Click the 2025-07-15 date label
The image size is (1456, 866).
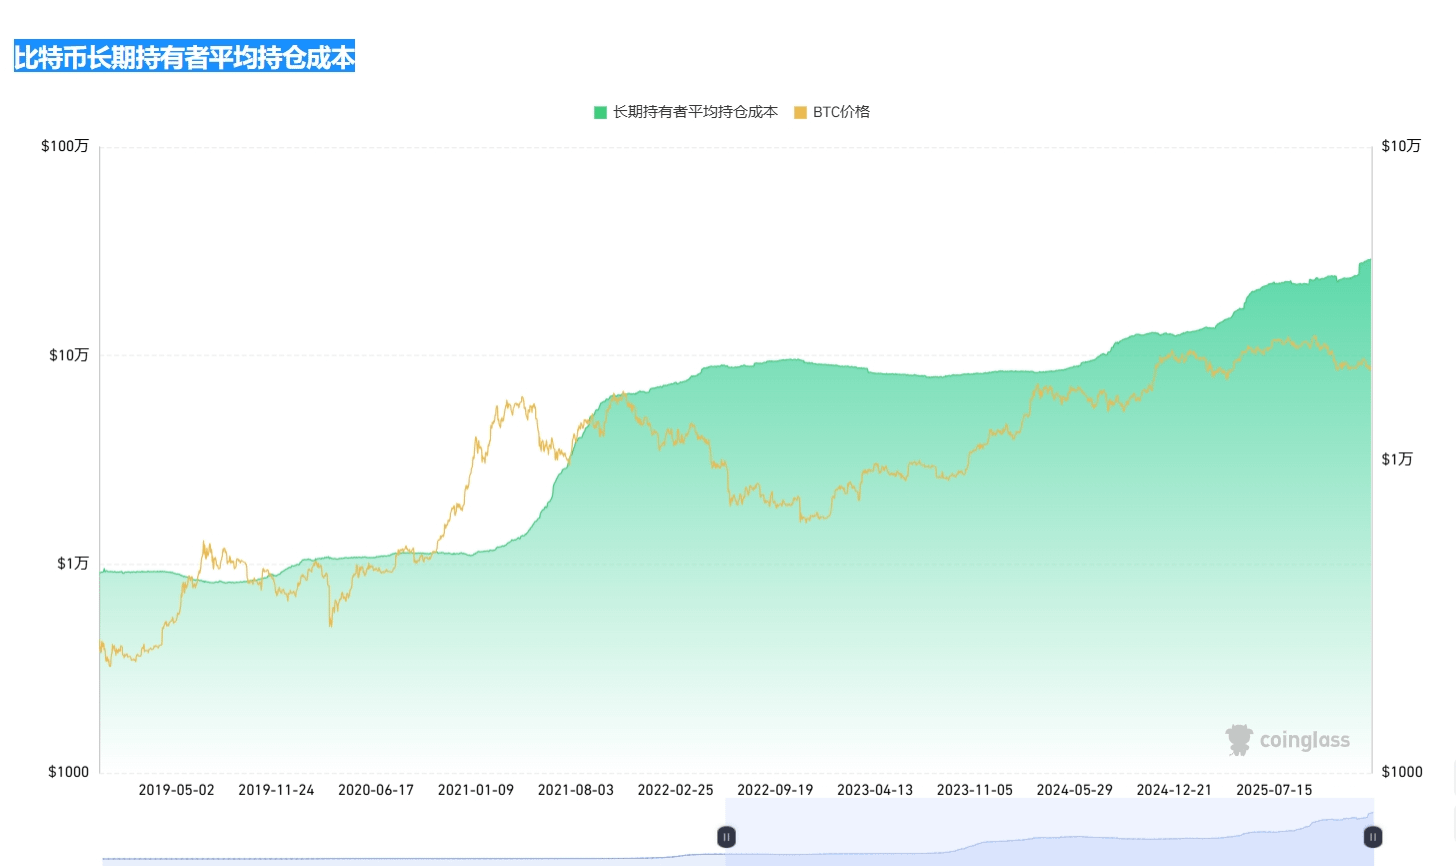click(x=1274, y=790)
